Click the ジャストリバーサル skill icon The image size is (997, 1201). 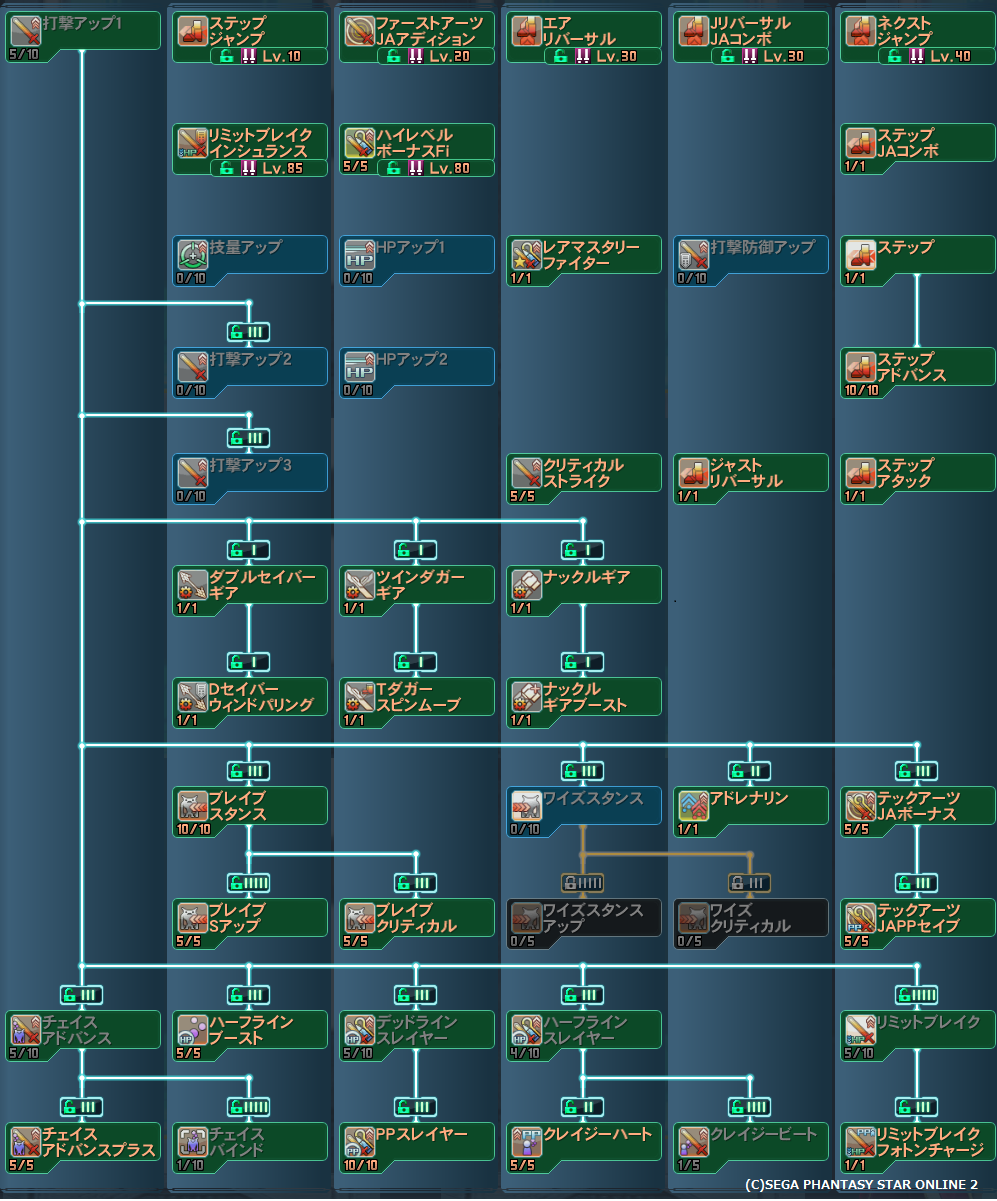(693, 473)
